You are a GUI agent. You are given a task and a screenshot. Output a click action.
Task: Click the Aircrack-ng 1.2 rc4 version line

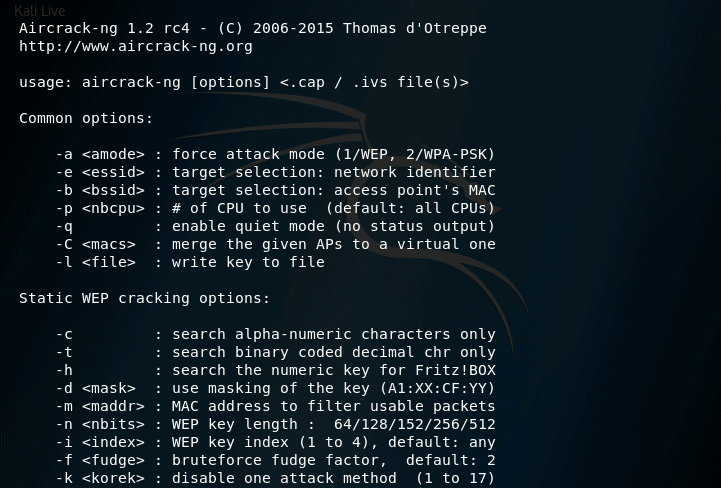point(253,28)
